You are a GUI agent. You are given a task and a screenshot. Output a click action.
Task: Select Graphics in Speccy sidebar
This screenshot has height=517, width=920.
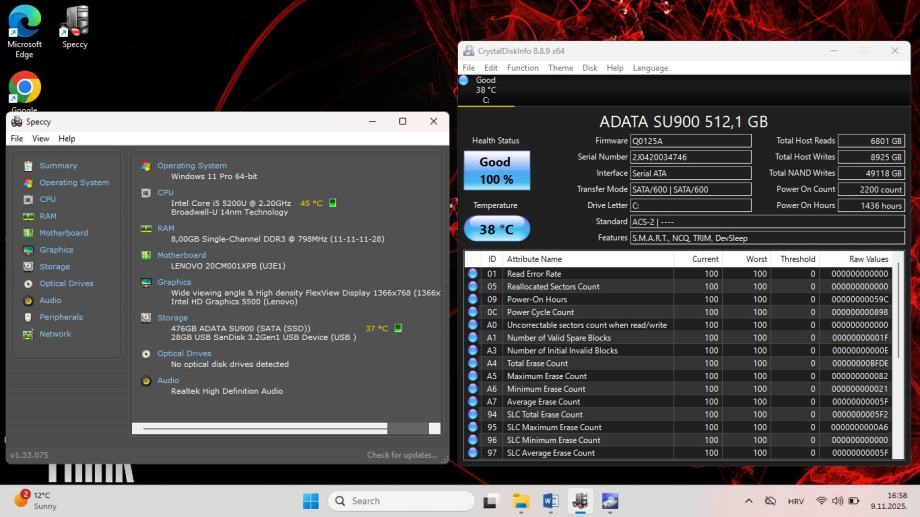(x=56, y=249)
